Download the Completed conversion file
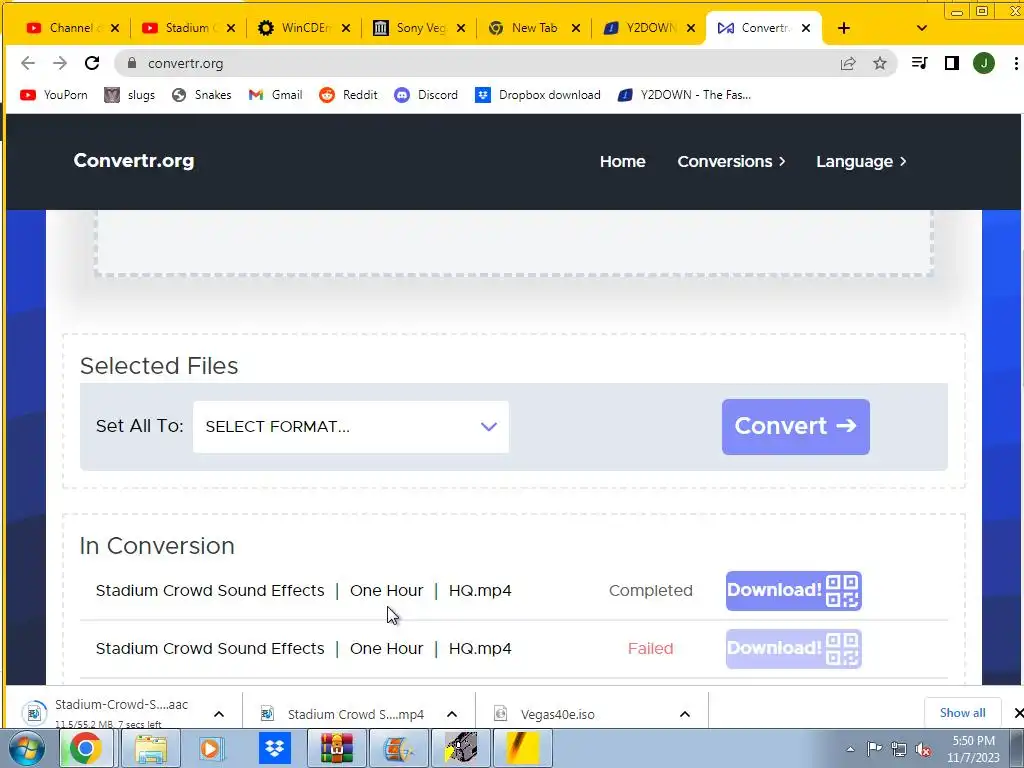The height and width of the screenshot is (768, 1024). [793, 590]
